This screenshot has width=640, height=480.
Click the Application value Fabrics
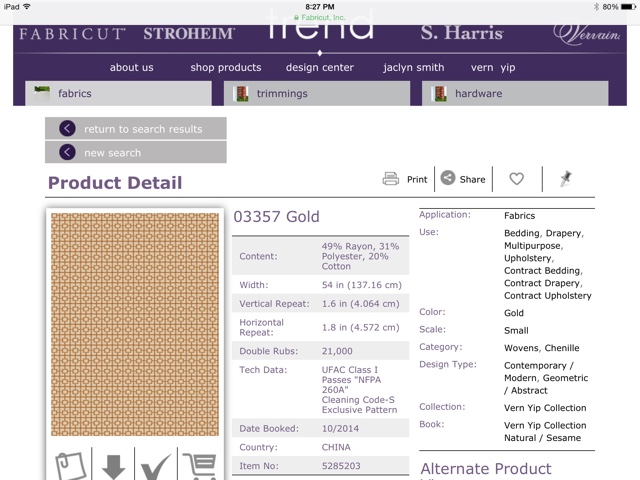click(x=519, y=216)
